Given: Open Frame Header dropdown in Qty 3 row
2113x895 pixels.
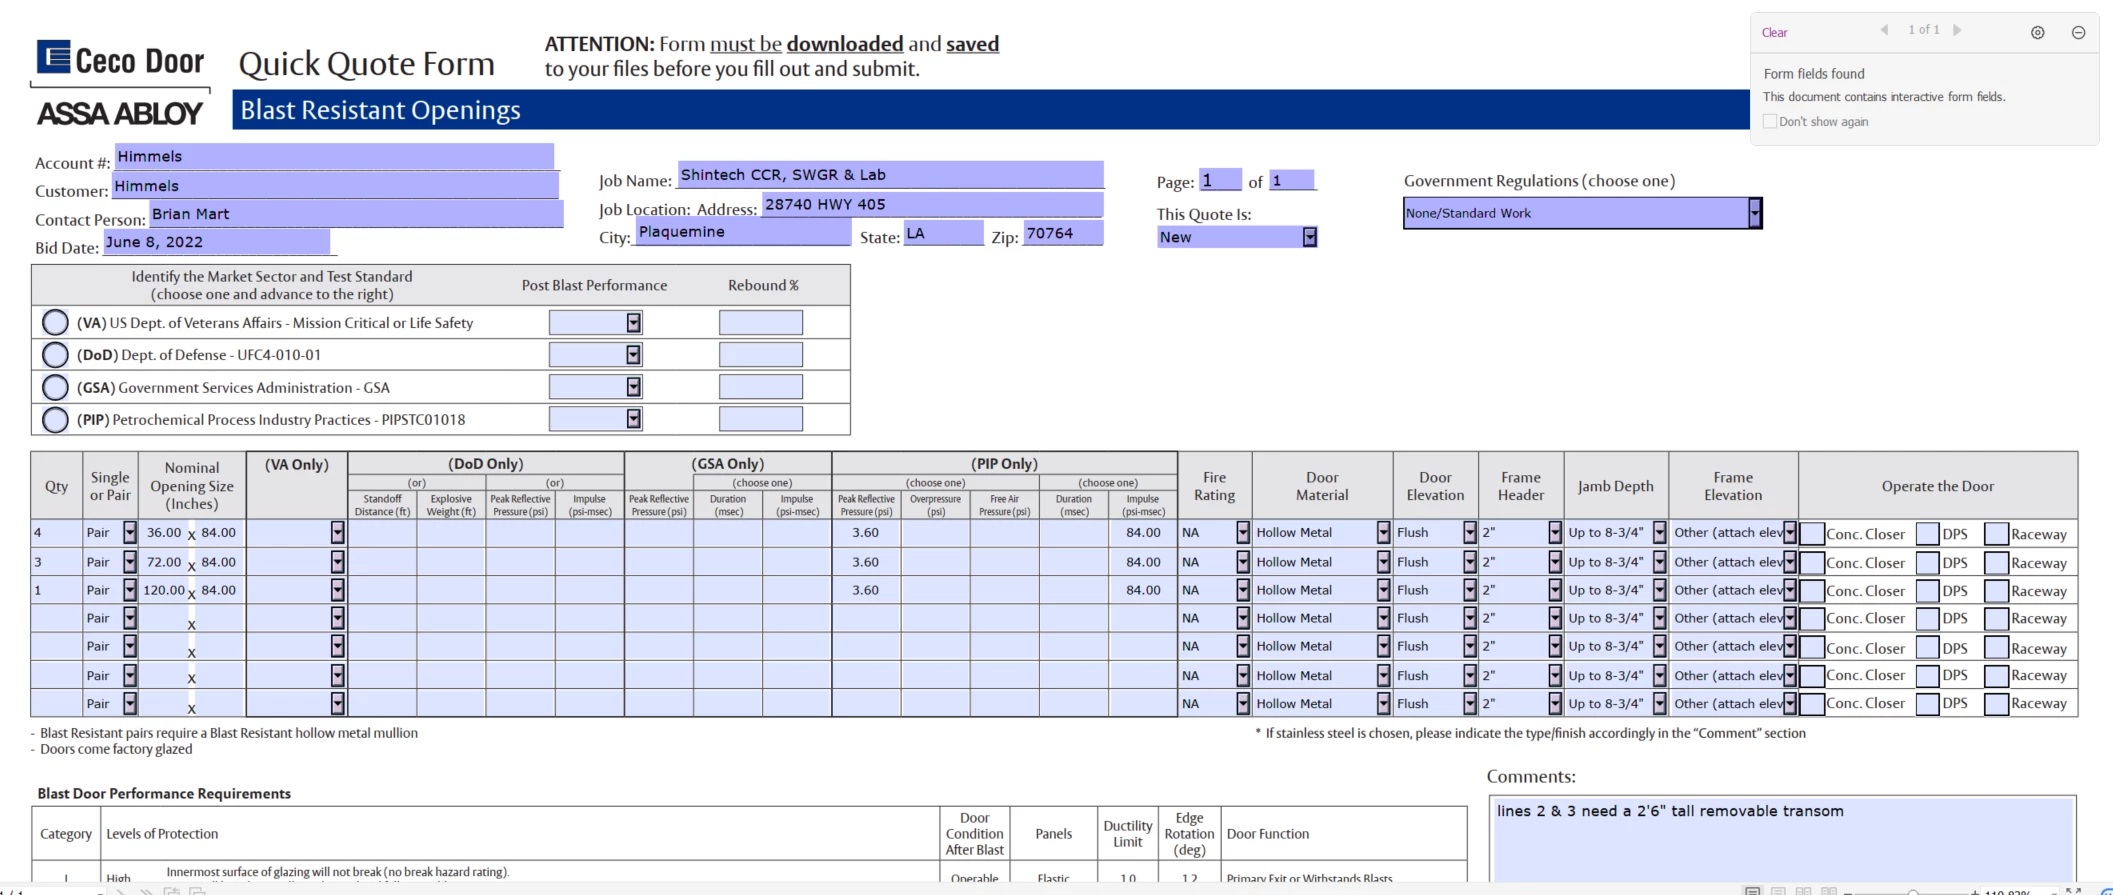Looking at the screenshot, I should pos(1555,562).
